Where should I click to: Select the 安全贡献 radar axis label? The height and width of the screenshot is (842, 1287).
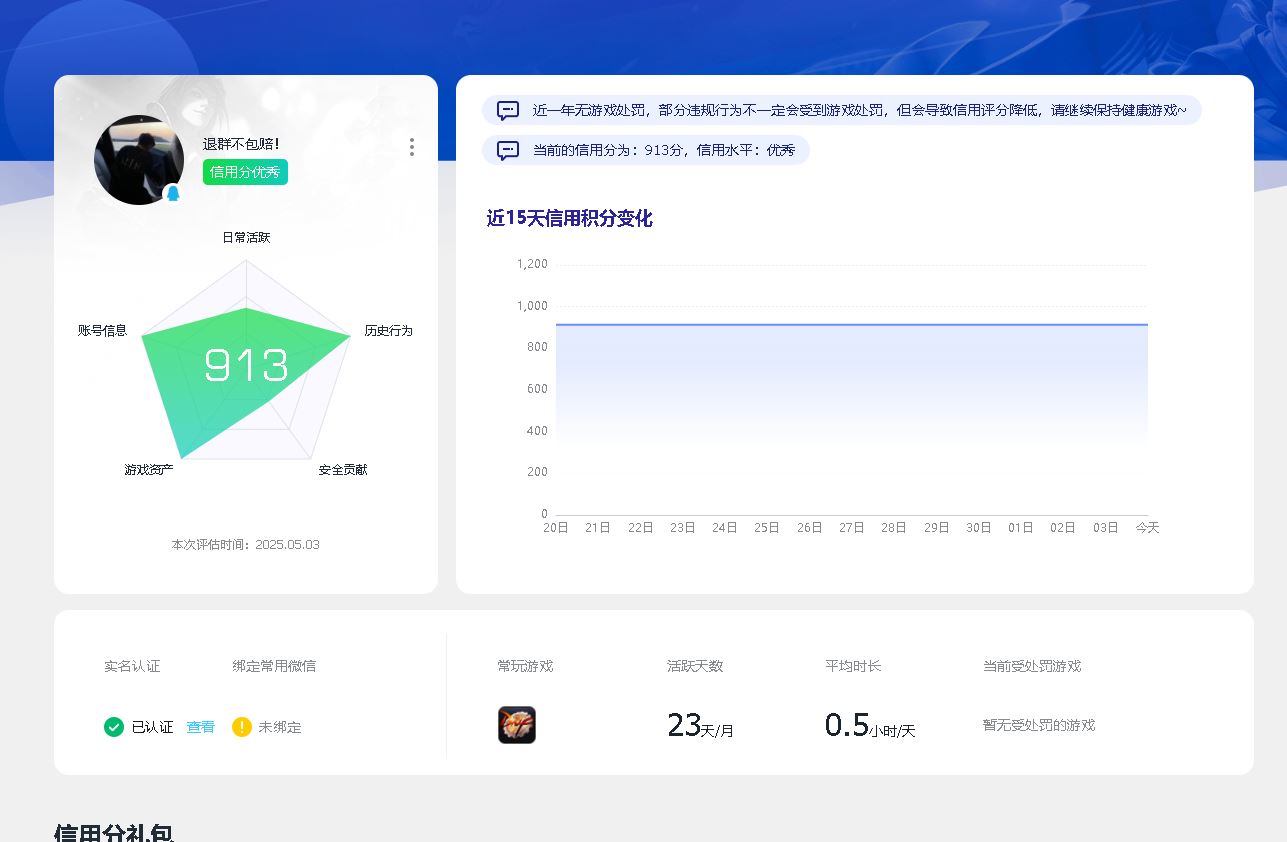click(x=343, y=470)
